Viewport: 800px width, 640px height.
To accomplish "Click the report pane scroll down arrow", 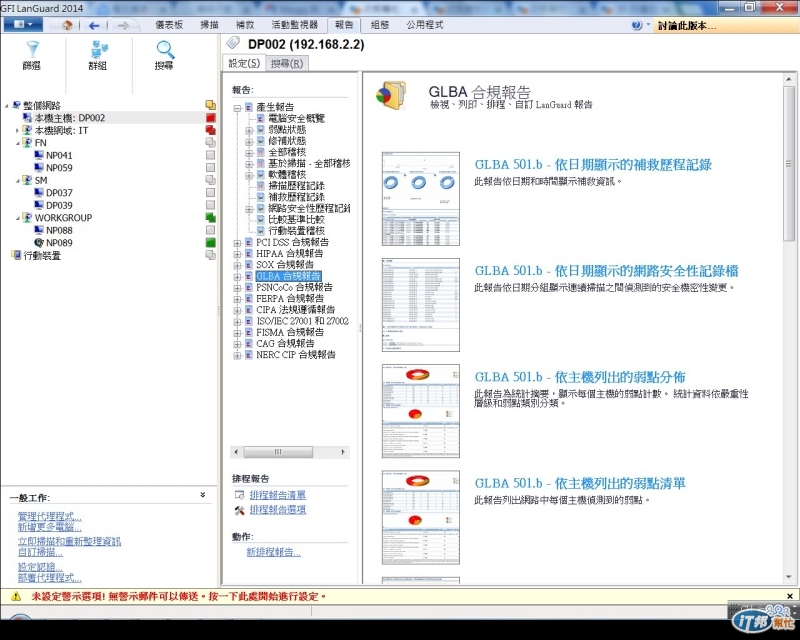I will (789, 577).
